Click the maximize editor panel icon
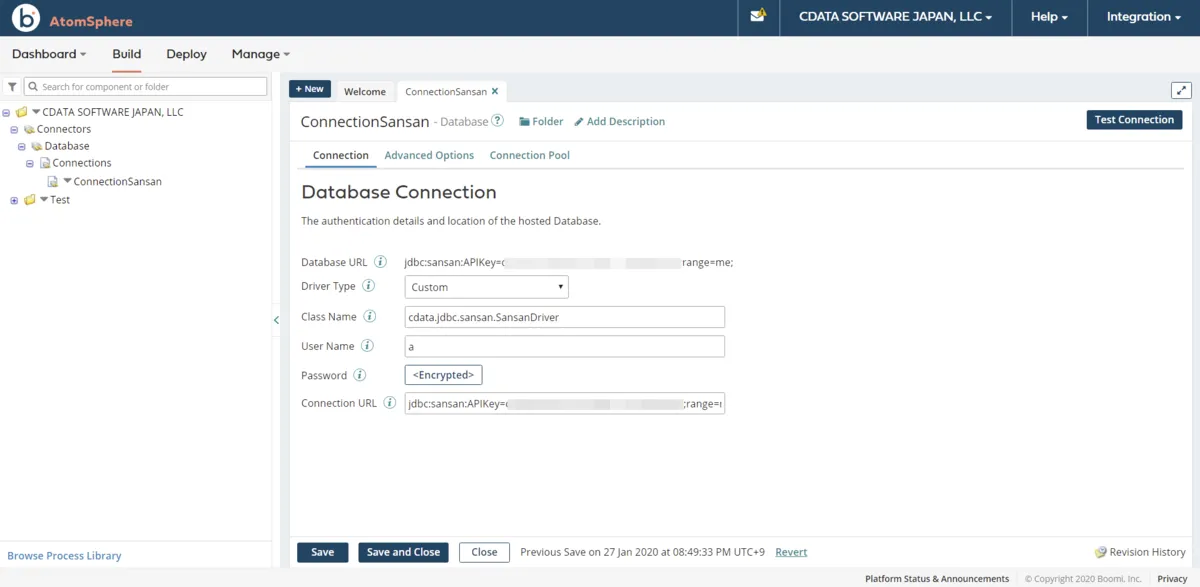The height and width of the screenshot is (587, 1200). (1181, 90)
